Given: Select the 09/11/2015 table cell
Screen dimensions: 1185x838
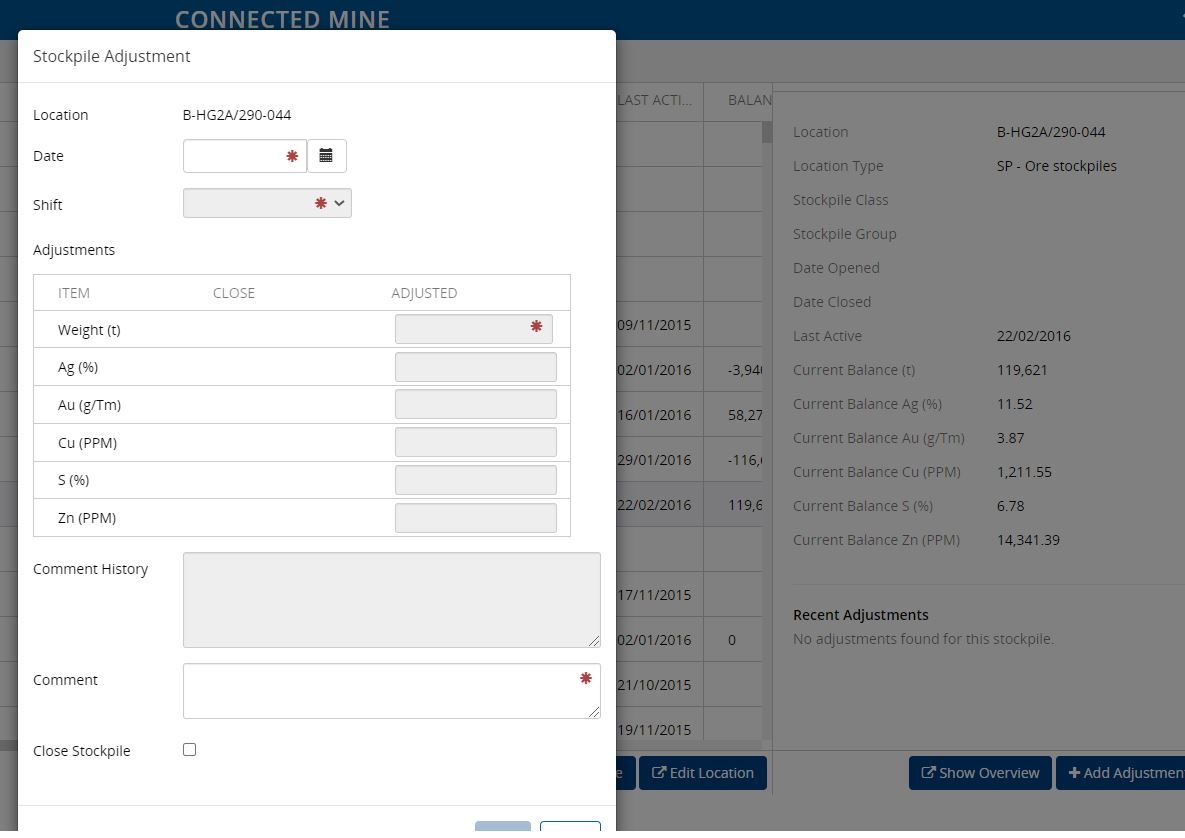Looking at the screenshot, I should tap(654, 325).
